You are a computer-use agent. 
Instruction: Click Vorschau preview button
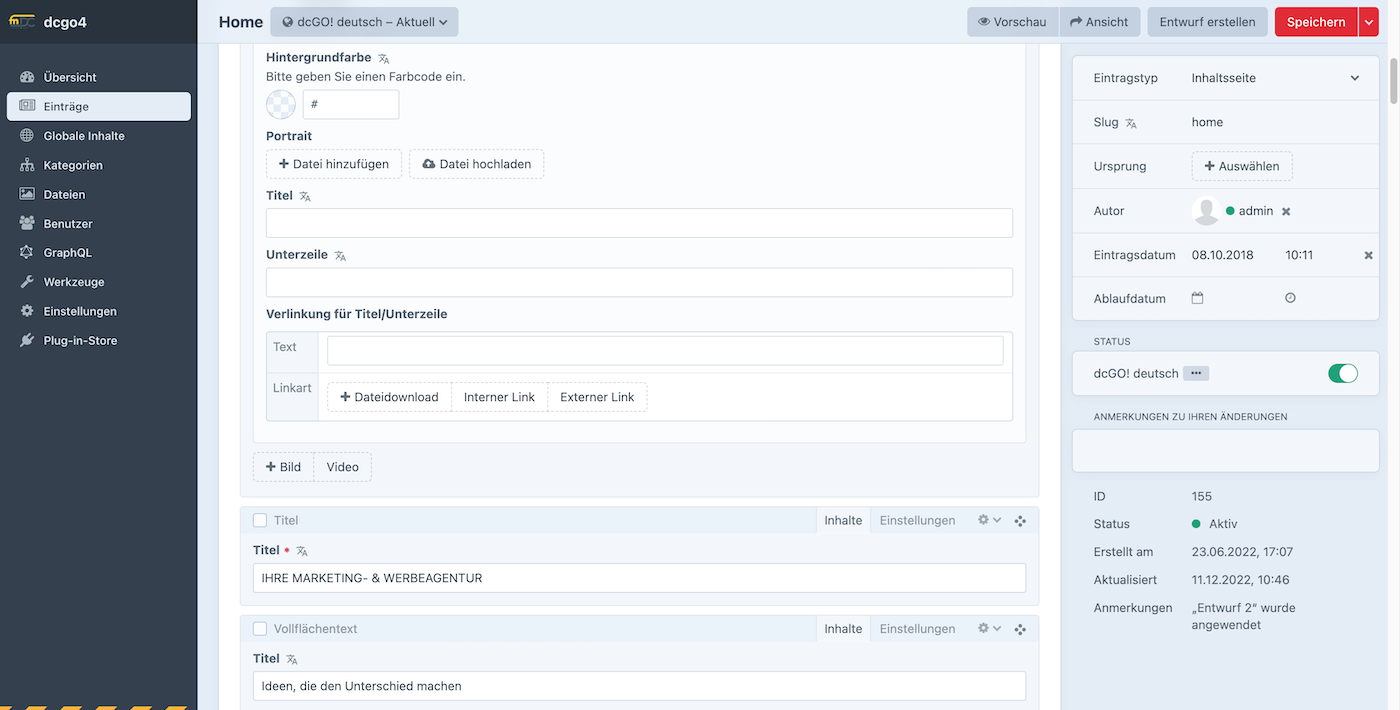pyautogui.click(x=1012, y=22)
